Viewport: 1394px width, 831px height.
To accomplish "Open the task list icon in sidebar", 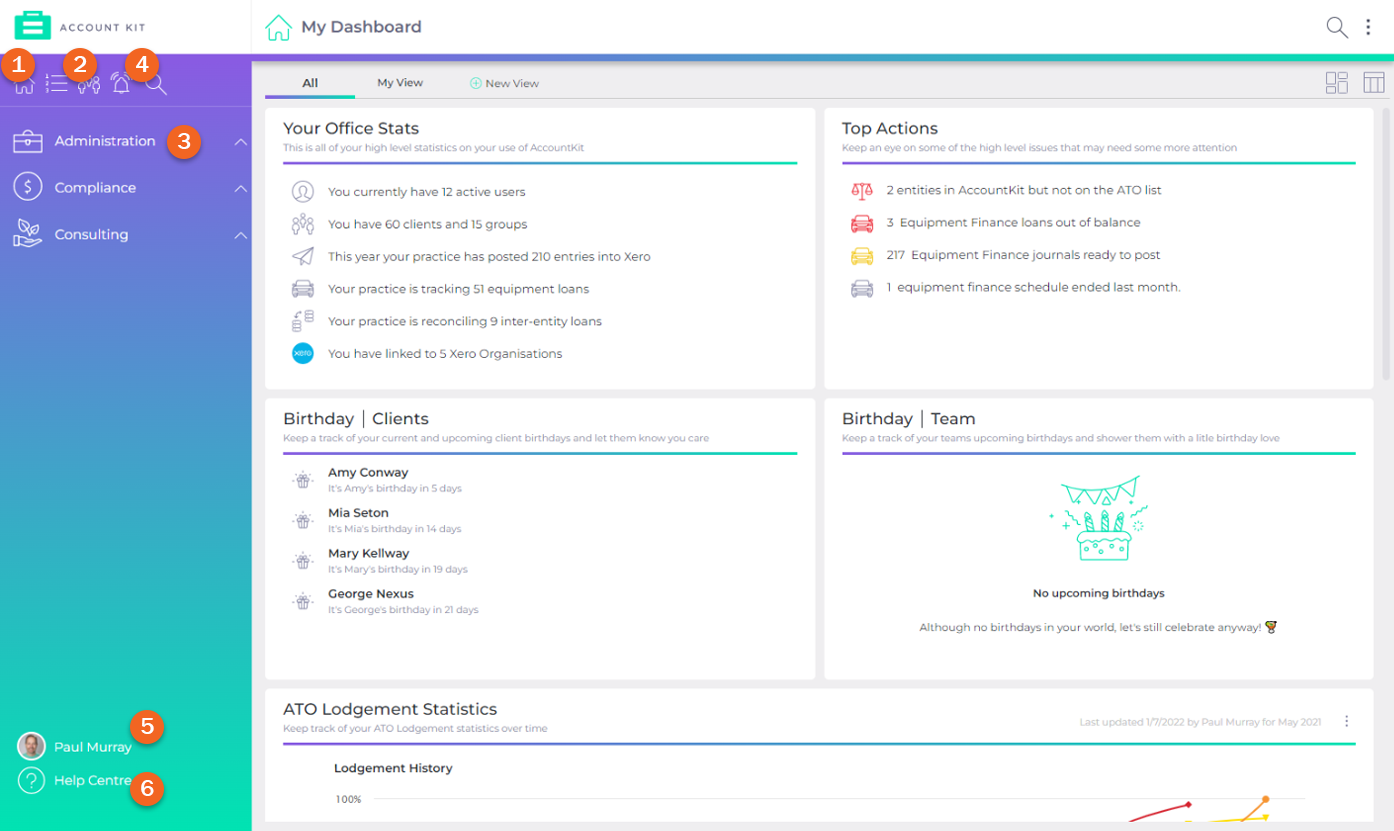I will [57, 84].
